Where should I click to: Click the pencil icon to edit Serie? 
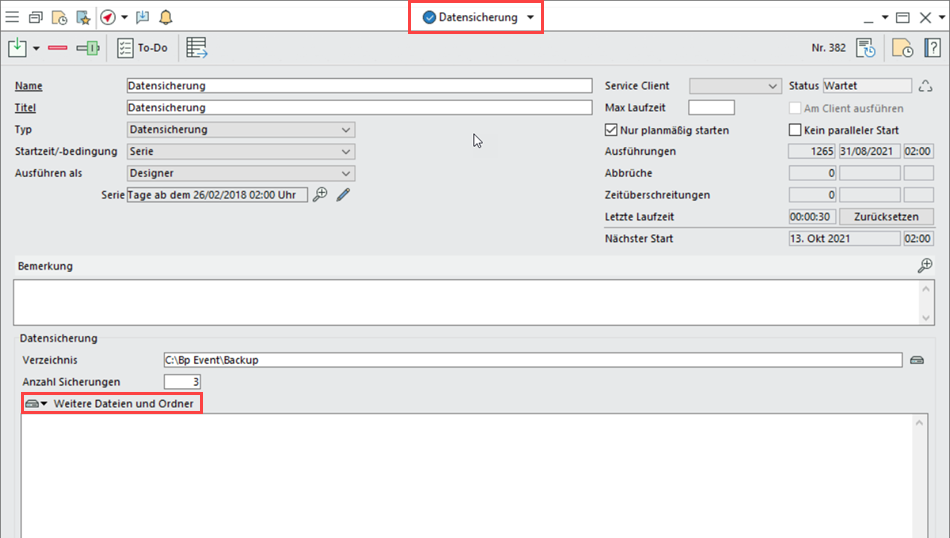pos(343,195)
